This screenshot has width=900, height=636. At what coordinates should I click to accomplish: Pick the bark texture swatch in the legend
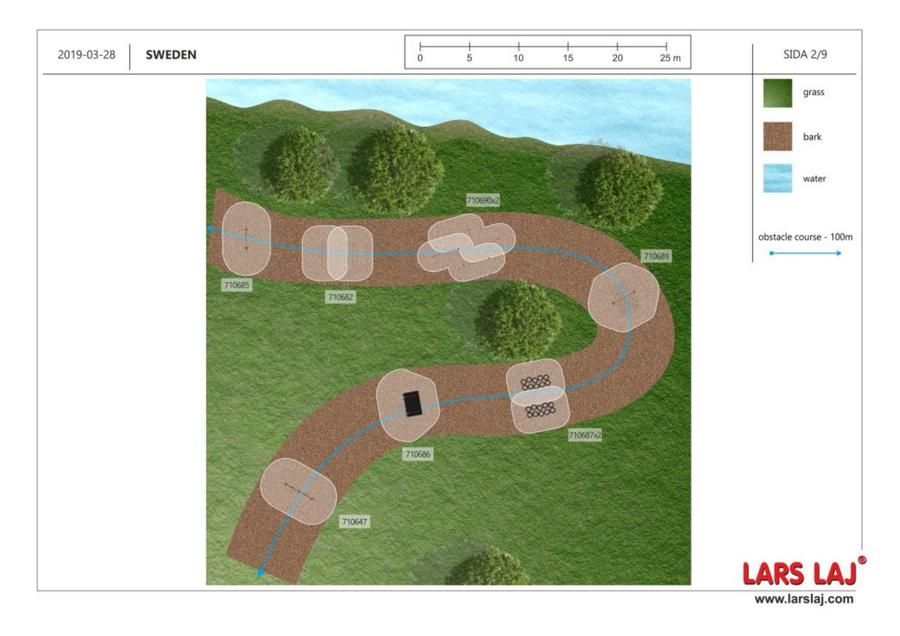777,136
